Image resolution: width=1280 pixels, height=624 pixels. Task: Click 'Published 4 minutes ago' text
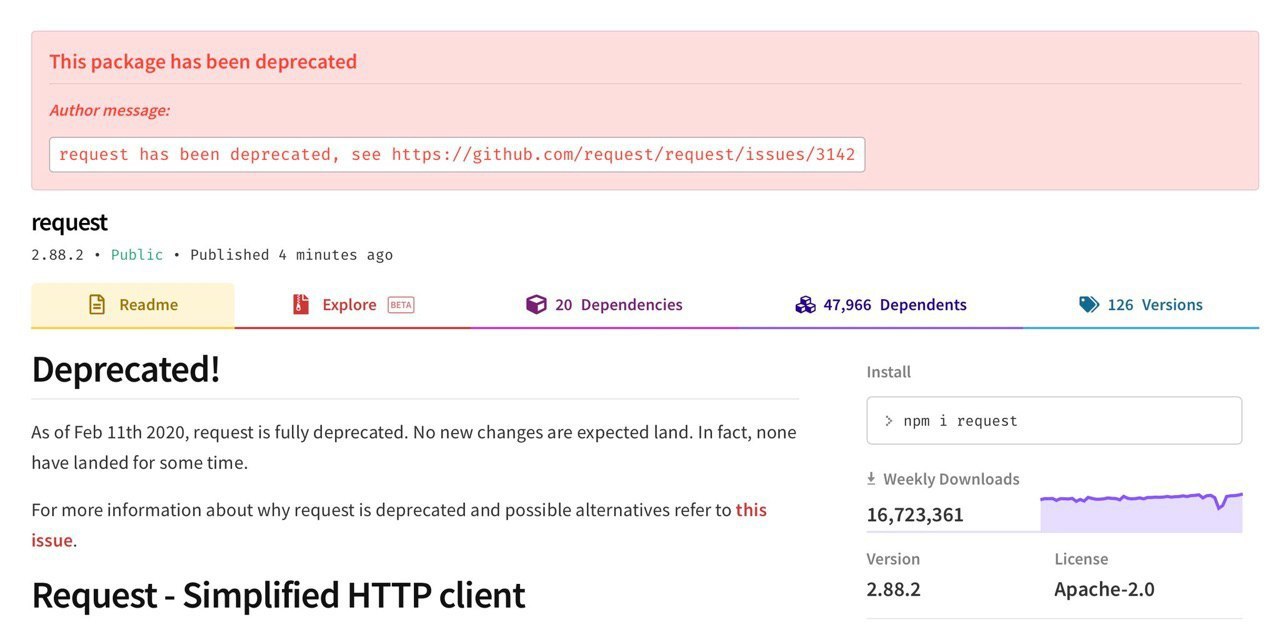click(x=291, y=255)
